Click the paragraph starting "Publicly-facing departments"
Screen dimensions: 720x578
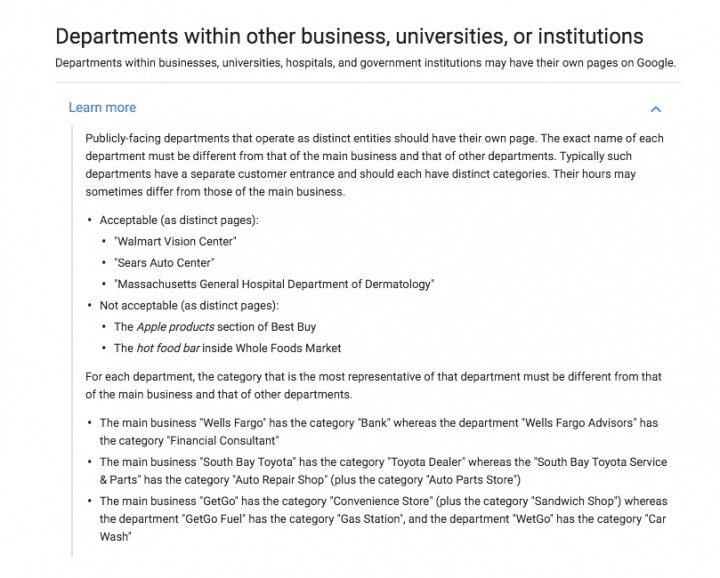[x=374, y=165]
